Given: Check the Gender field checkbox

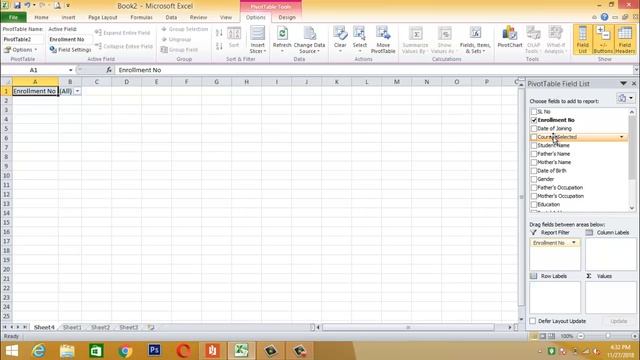Looking at the screenshot, I should coord(534,179).
